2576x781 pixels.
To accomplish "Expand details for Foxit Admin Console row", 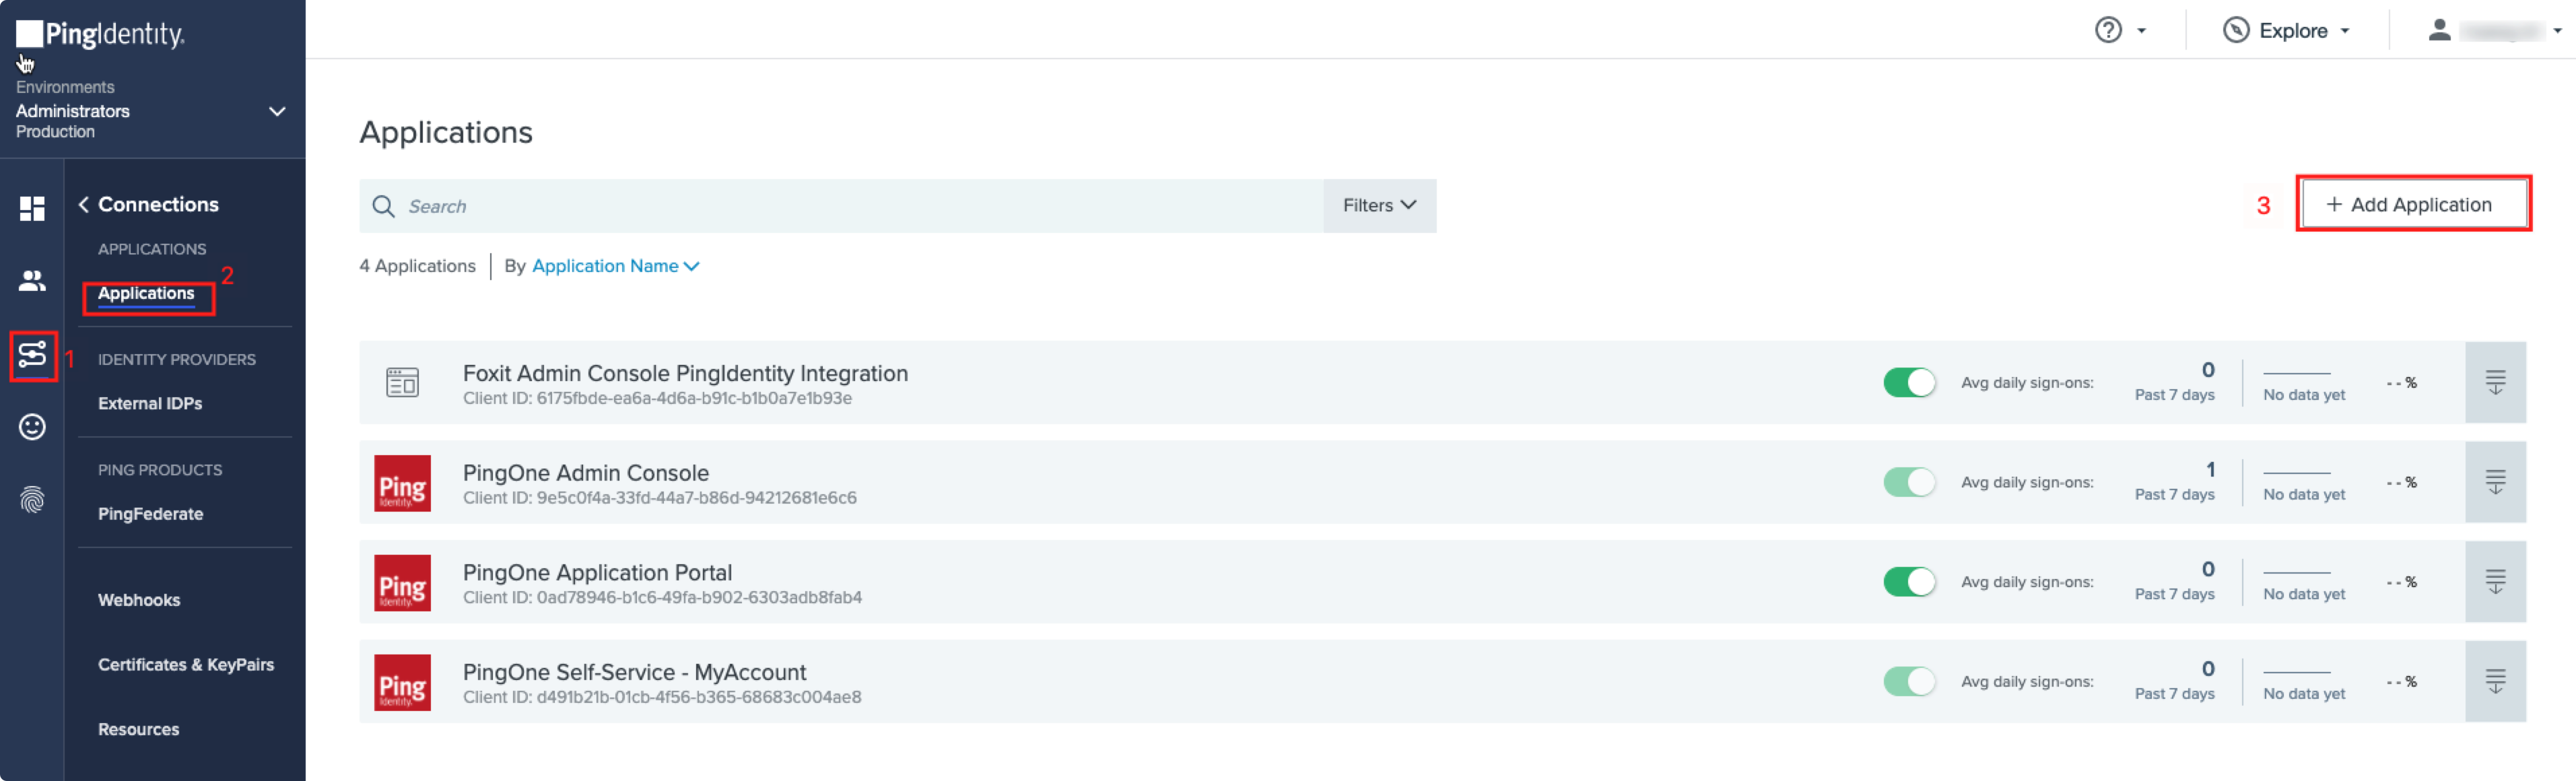I will click(x=2495, y=382).
